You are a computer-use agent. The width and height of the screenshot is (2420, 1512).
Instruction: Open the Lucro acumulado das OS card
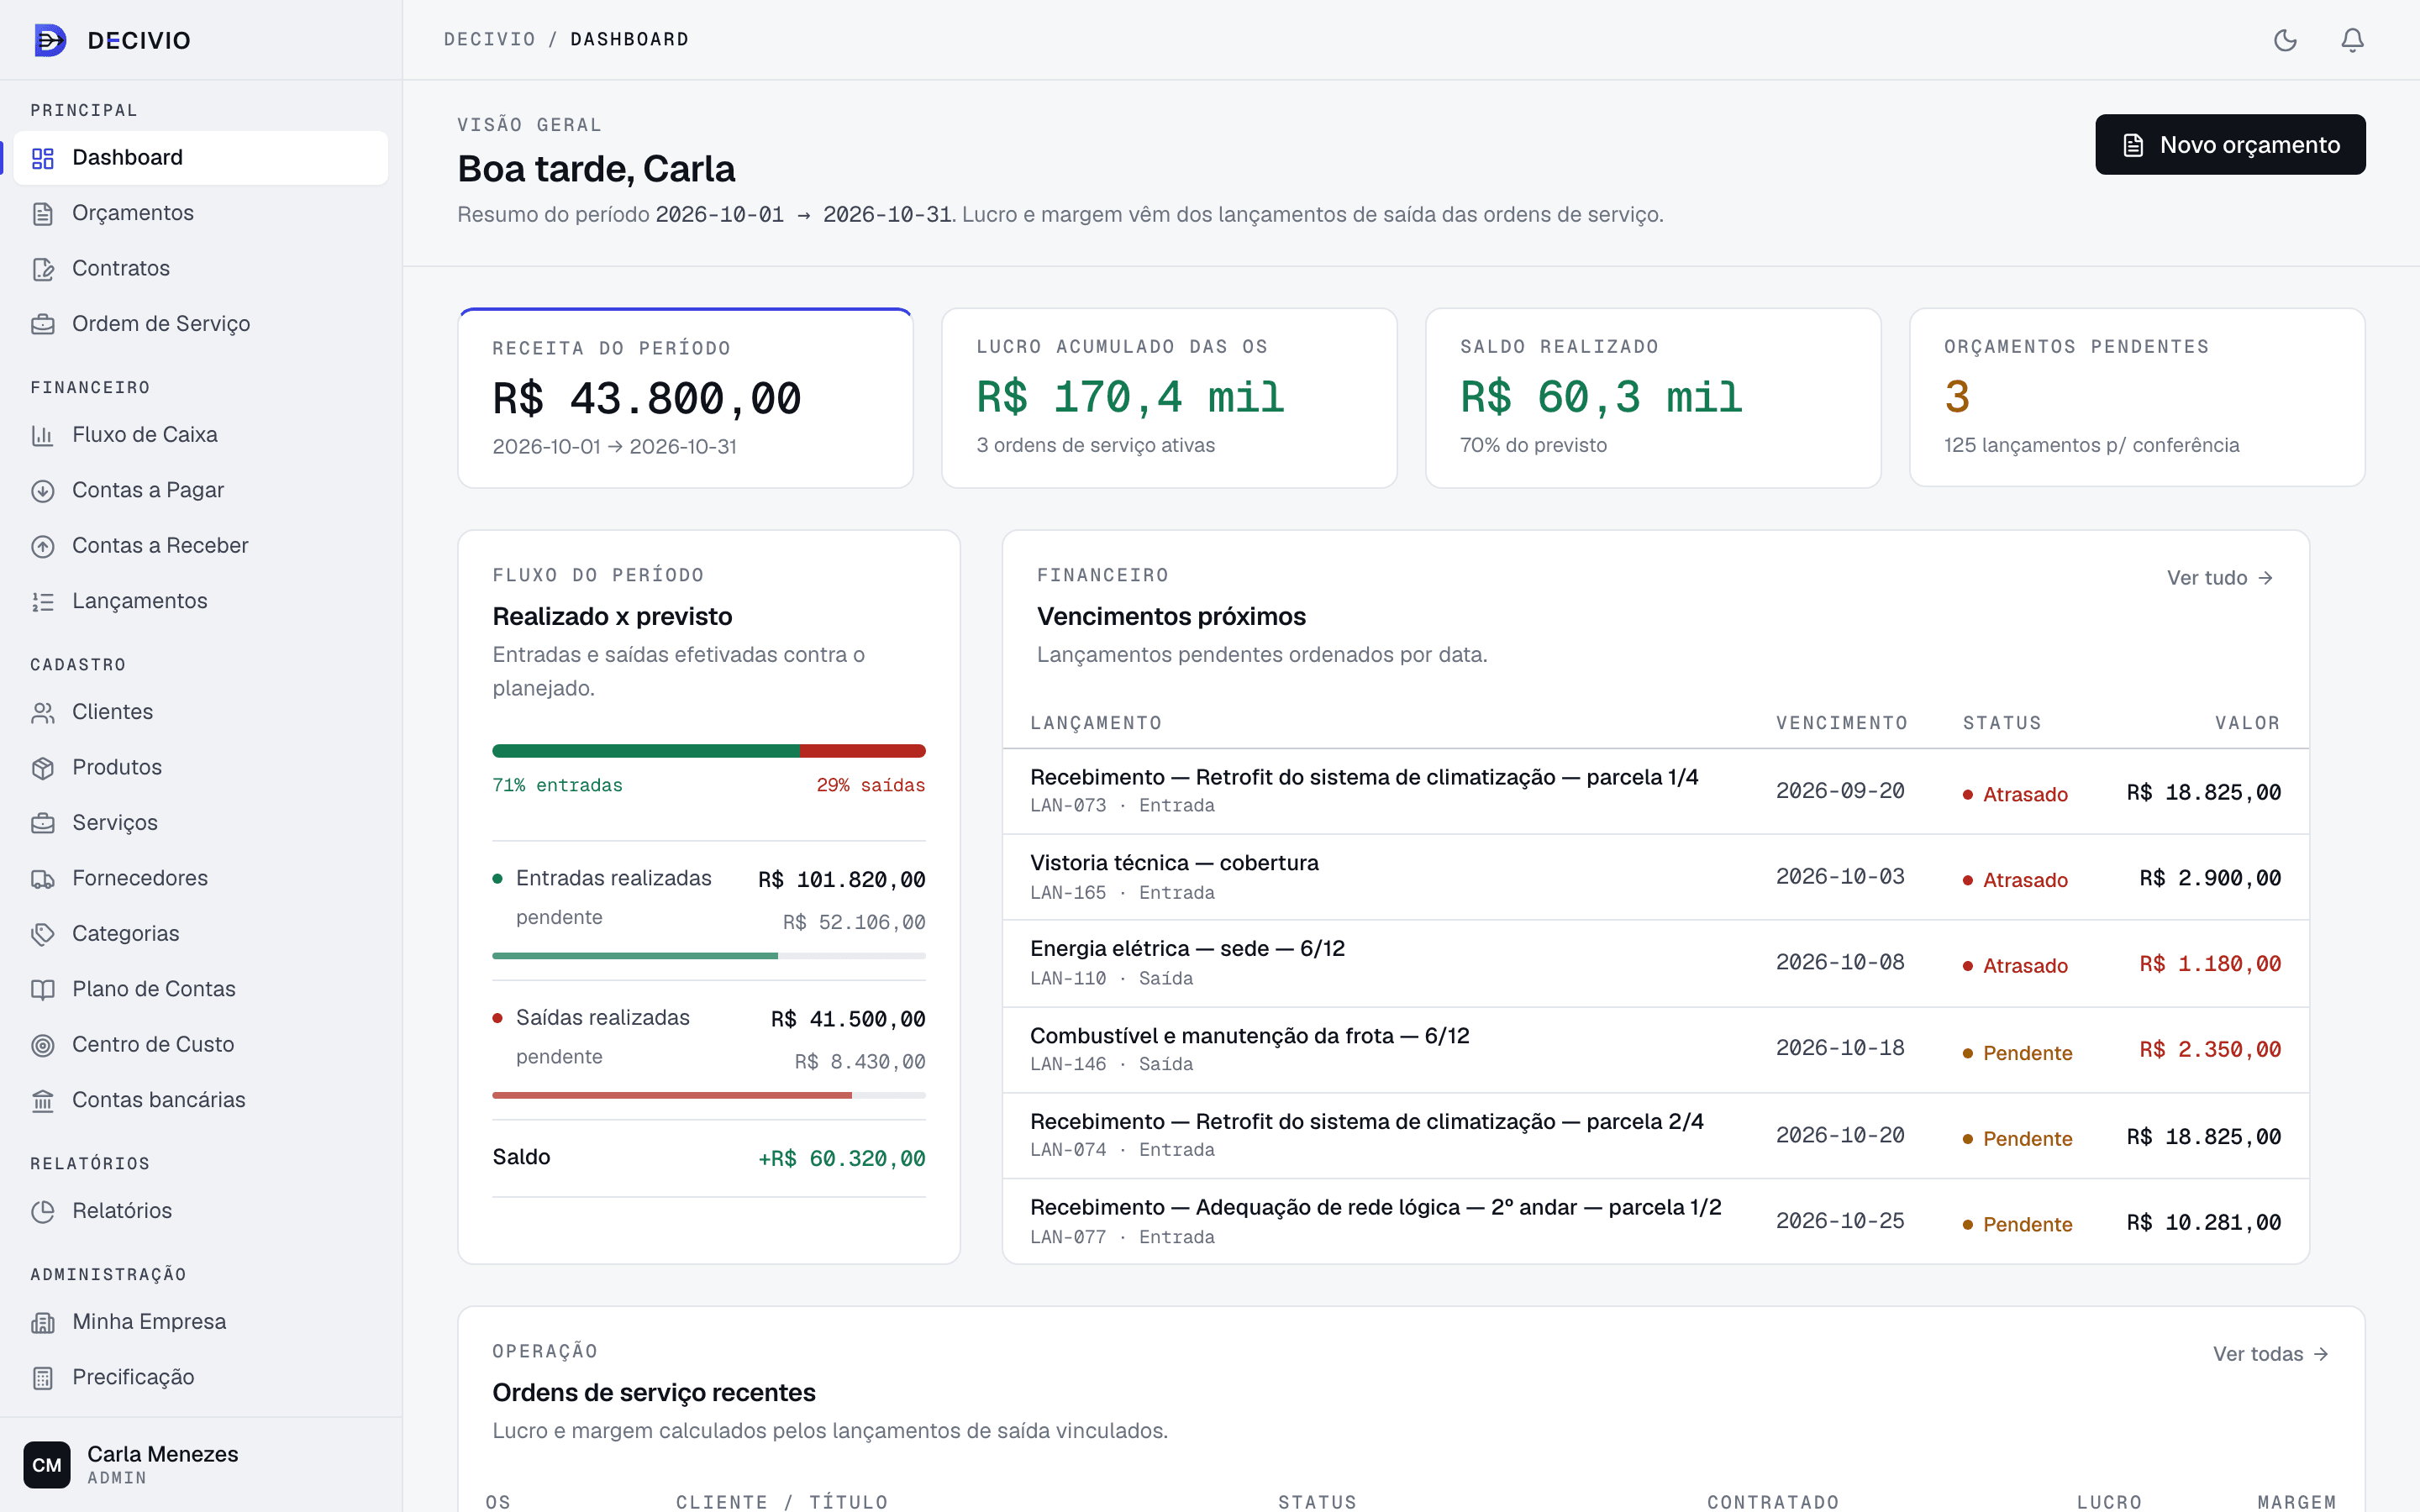[x=1169, y=398]
